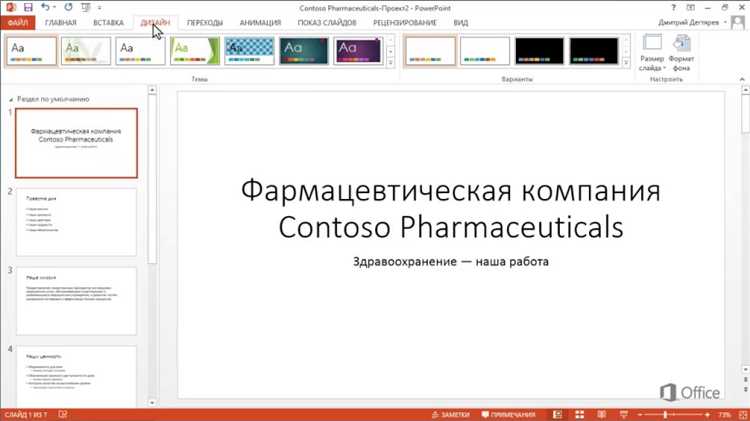Image resolution: width=750 pixels, height=421 pixels.
Task: Open the ФАЙЛ tab
Action: [18, 22]
